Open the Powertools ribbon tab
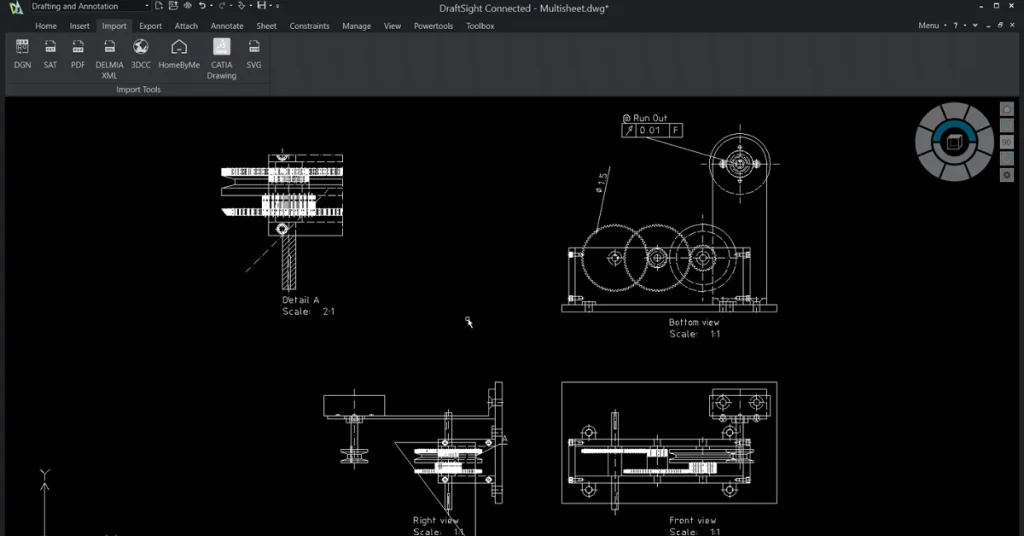Screen dimensions: 1024x536 point(433,26)
